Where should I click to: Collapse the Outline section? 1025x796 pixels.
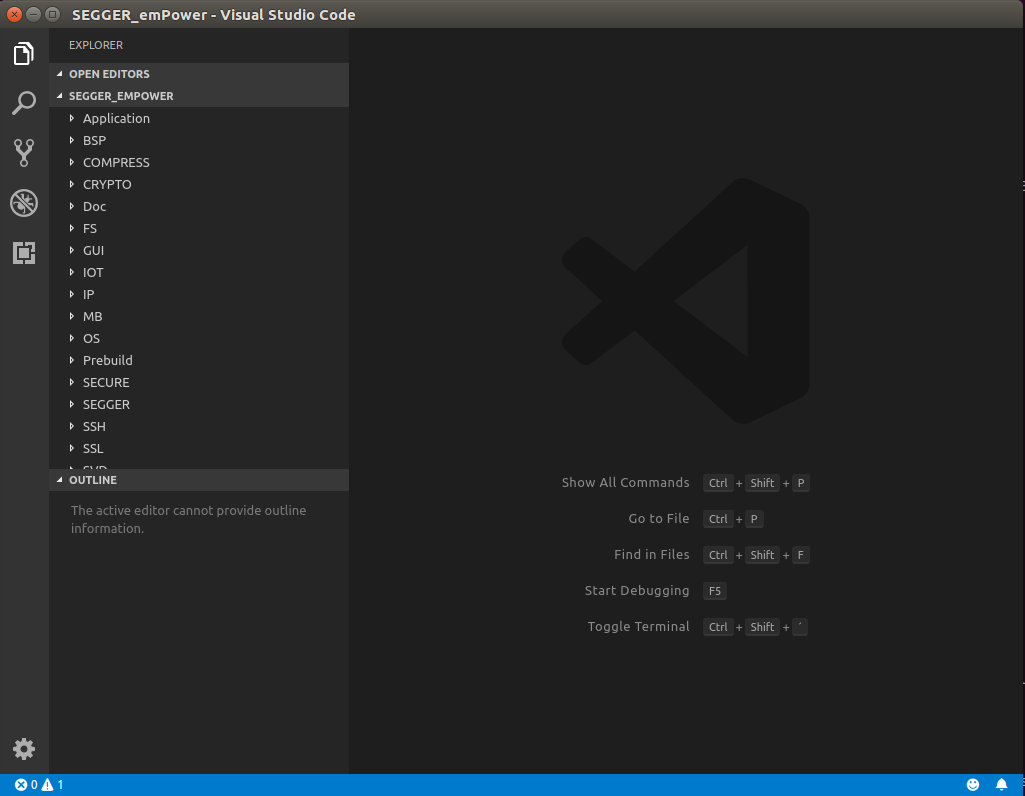pos(92,480)
